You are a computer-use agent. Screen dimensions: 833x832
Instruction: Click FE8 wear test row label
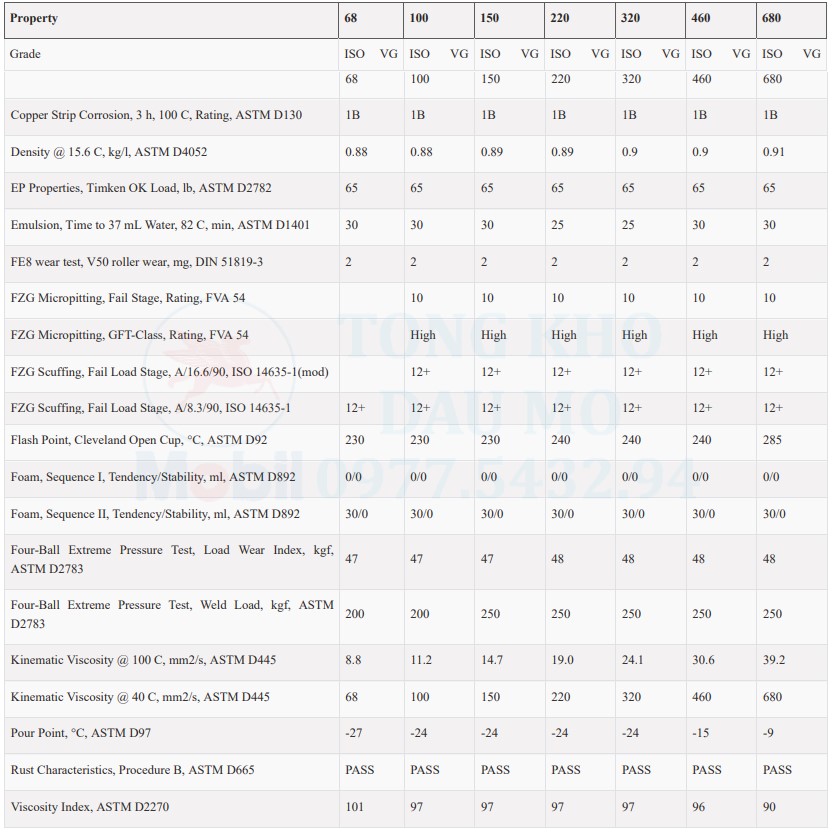(x=137, y=262)
